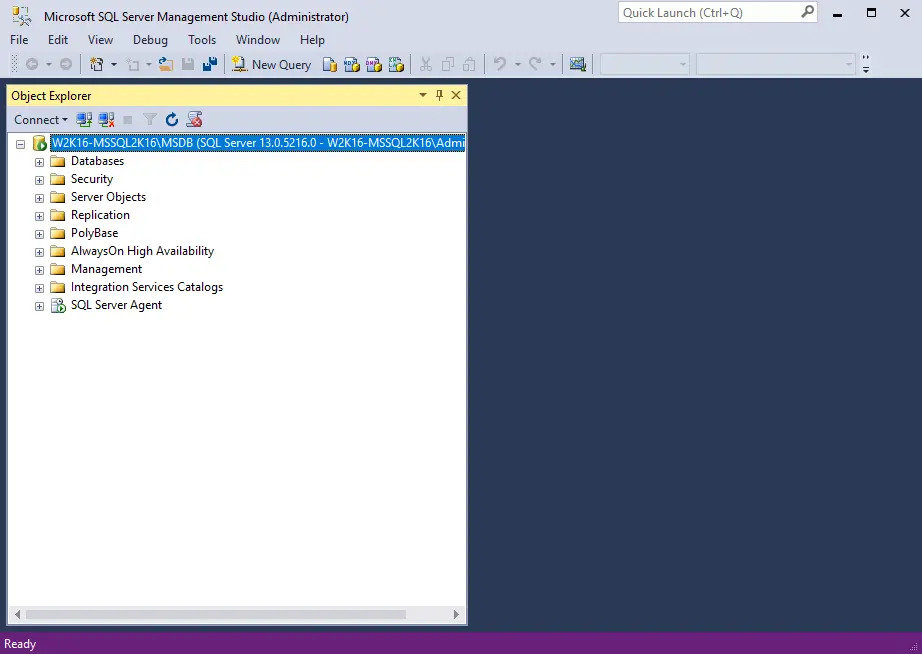The width and height of the screenshot is (922, 654).
Task: Refresh the Object Explorer tree
Action: pyautogui.click(x=172, y=120)
